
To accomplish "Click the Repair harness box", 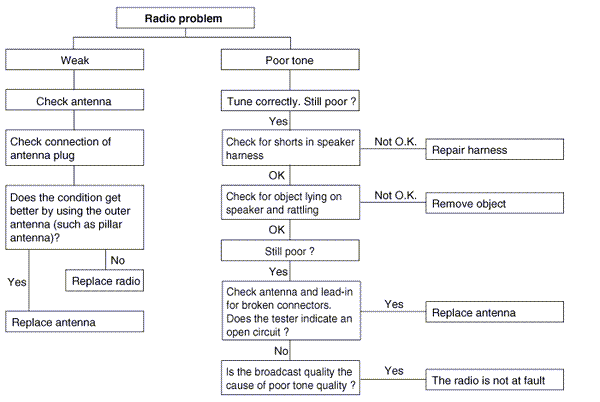I will tap(495, 151).
